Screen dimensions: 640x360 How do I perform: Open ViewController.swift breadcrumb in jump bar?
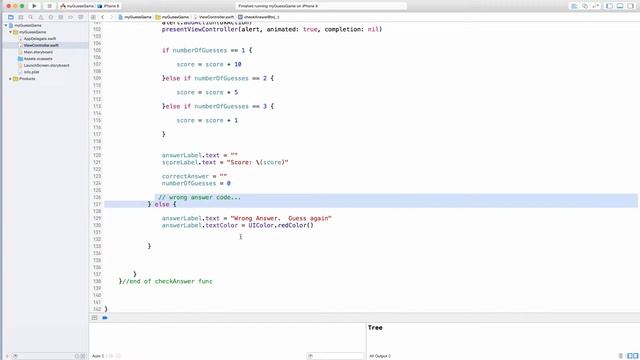pyautogui.click(x=214, y=17)
